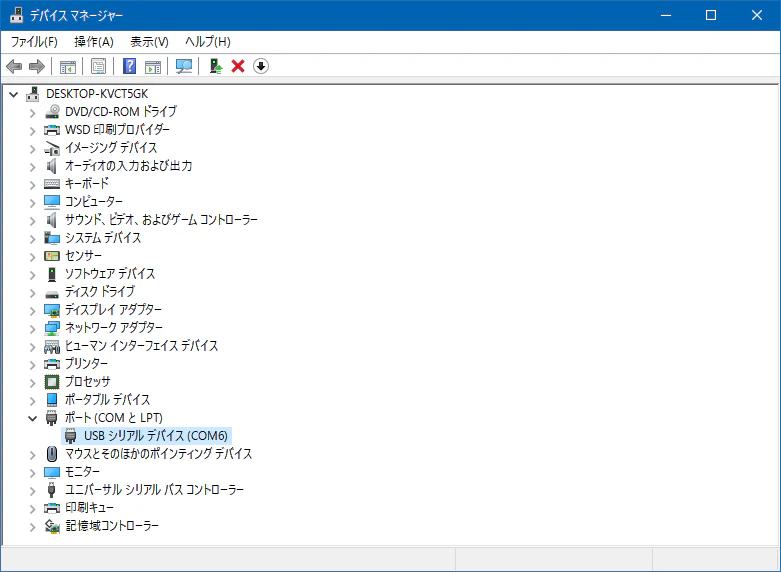Maximize the Device Manager window

(x=711, y=15)
